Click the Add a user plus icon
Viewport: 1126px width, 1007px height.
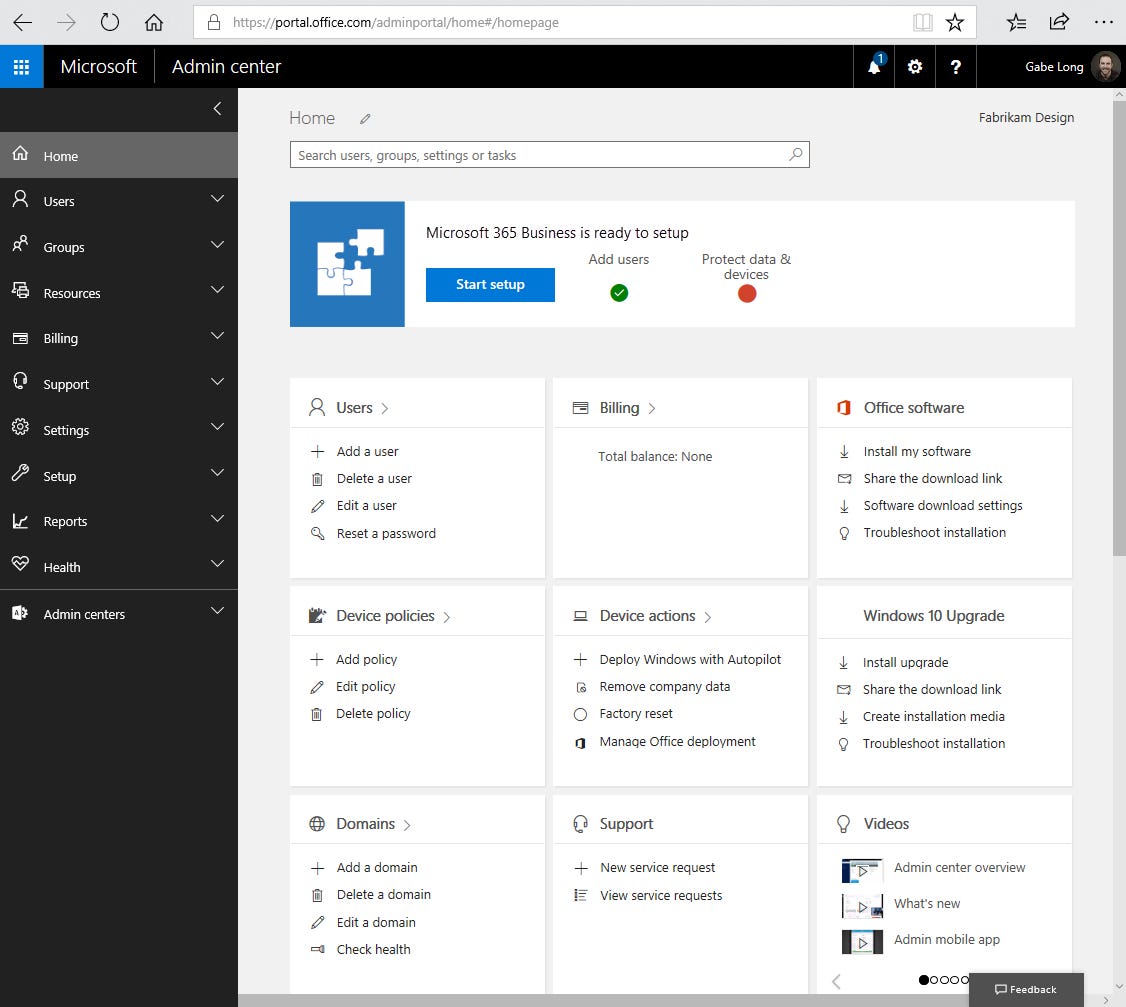(x=318, y=451)
